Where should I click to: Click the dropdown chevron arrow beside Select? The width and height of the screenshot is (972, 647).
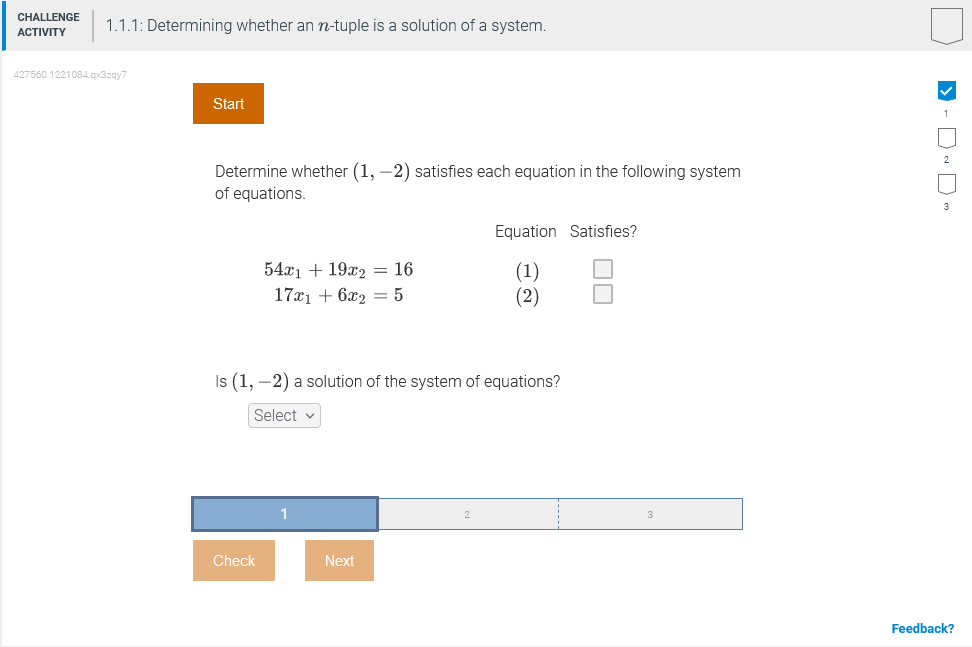310,416
